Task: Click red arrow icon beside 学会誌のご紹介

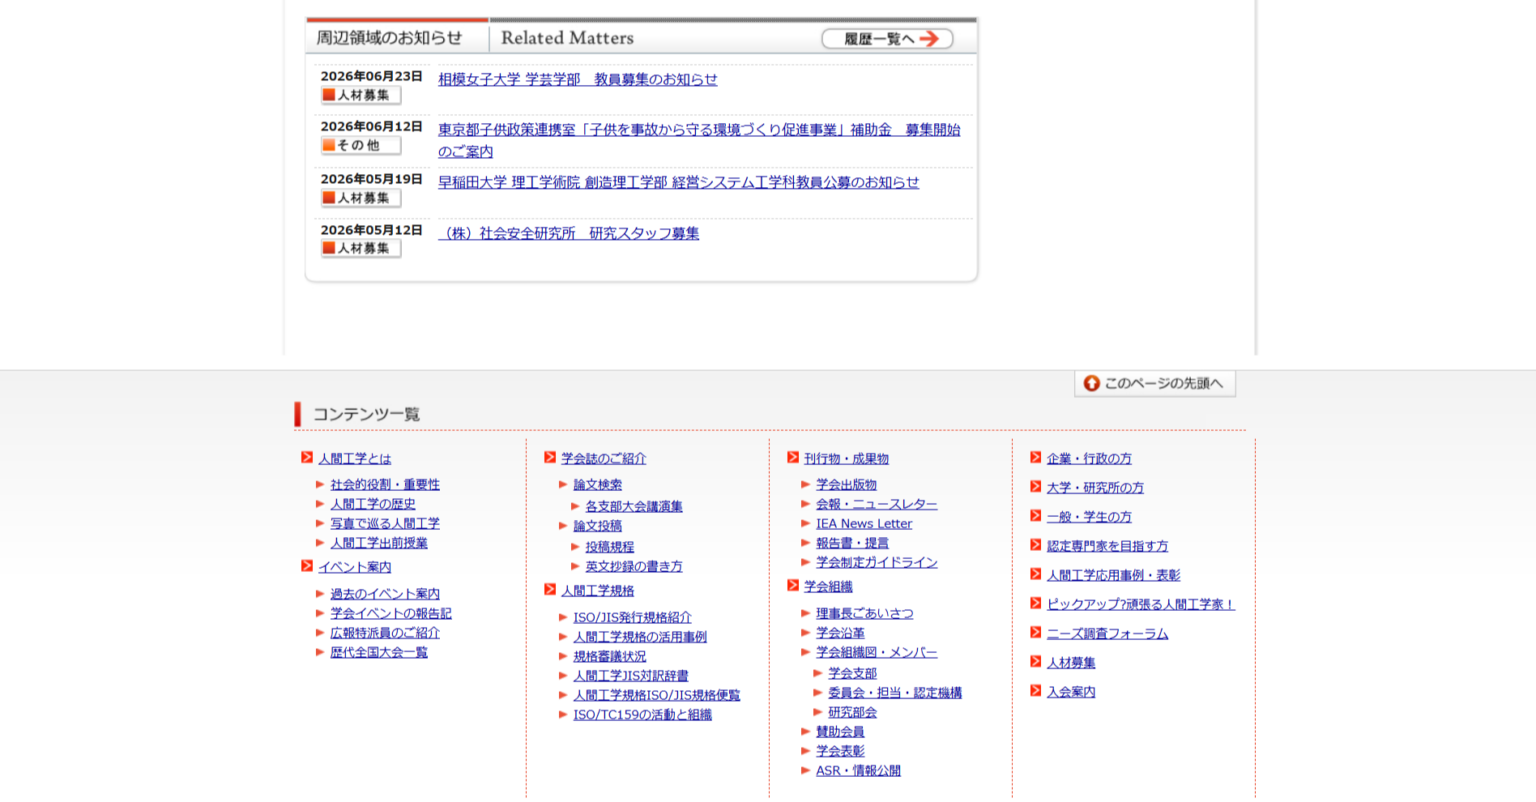Action: 550,458
